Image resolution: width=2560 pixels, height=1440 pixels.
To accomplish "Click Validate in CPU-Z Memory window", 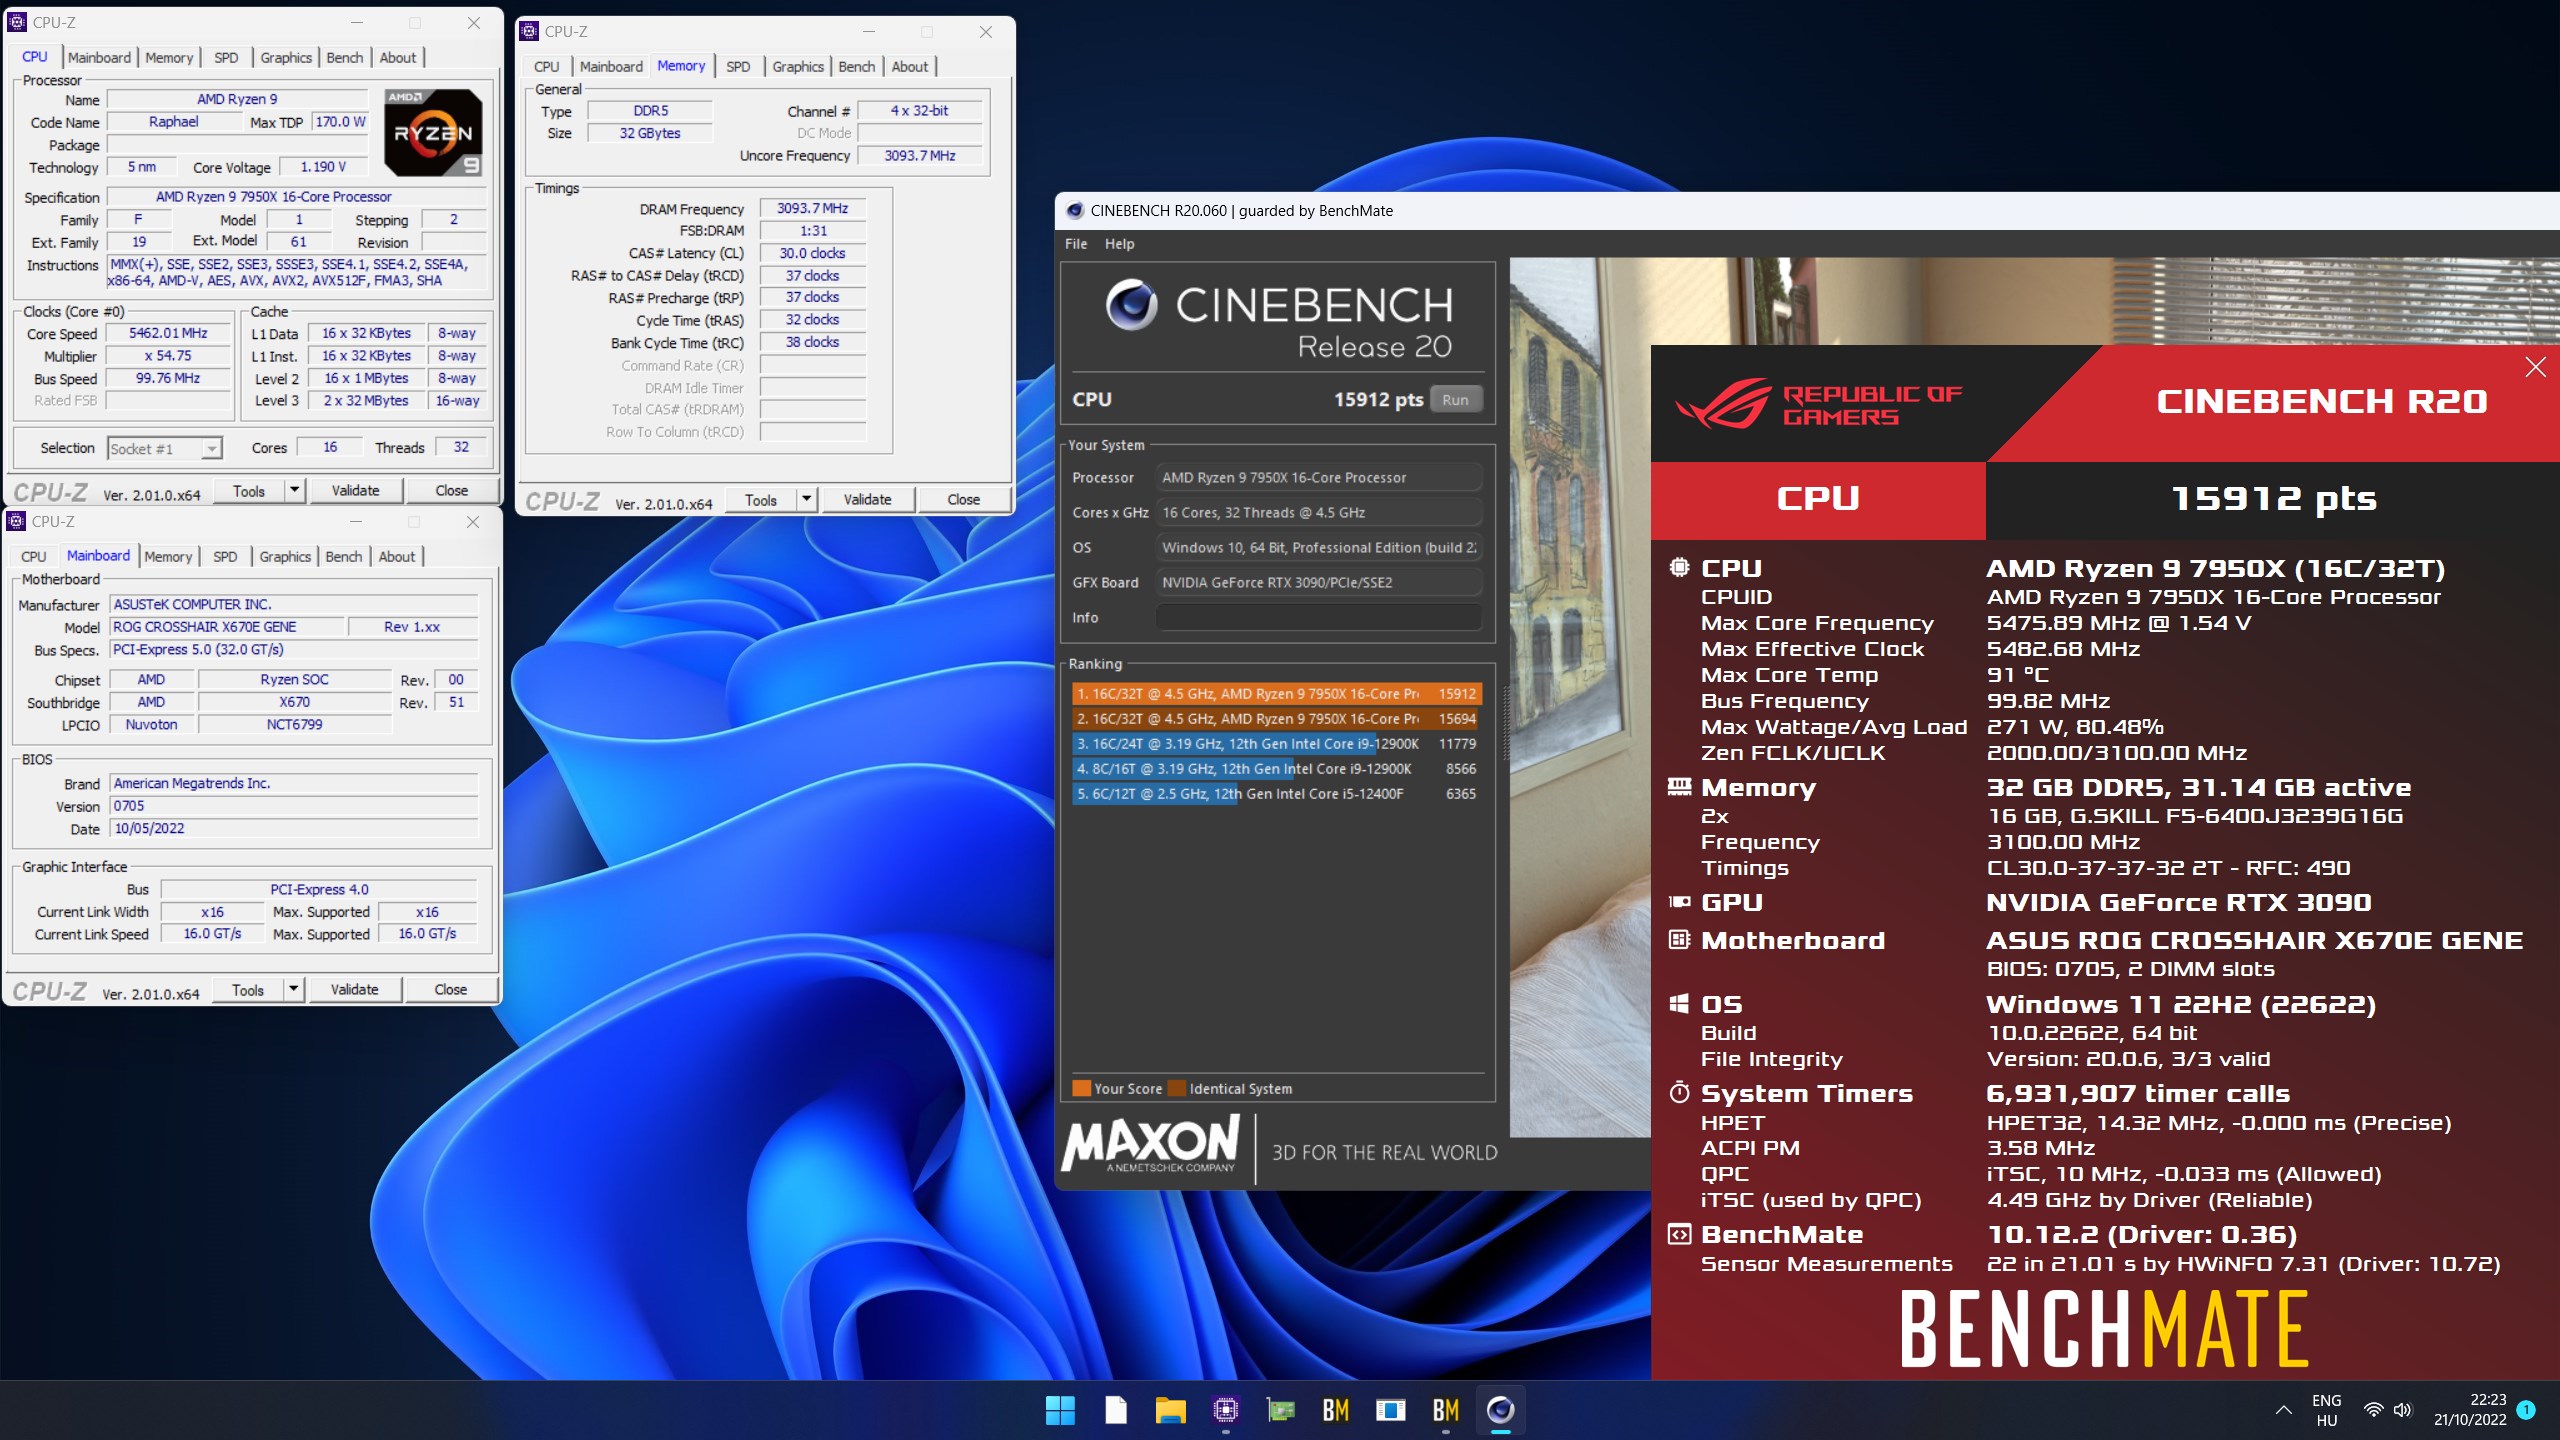I will tap(867, 499).
